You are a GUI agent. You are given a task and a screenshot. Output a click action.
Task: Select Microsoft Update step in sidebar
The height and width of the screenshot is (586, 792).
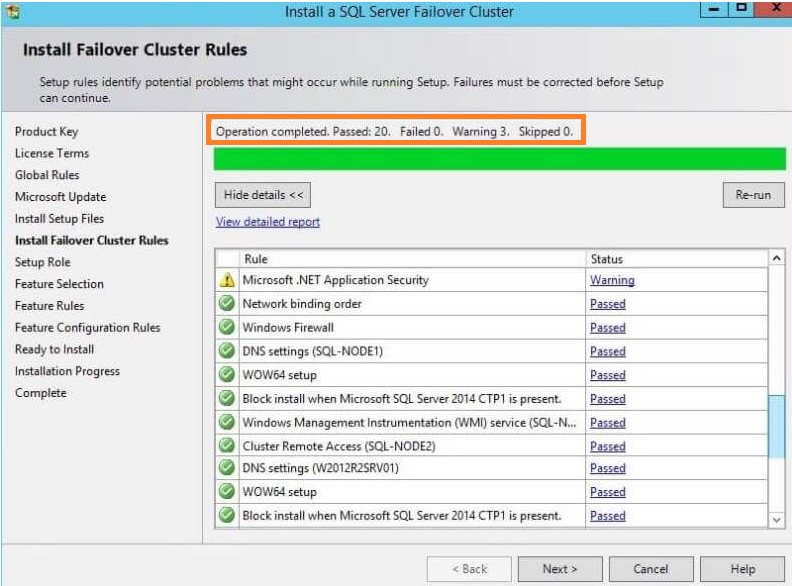[x=61, y=197]
